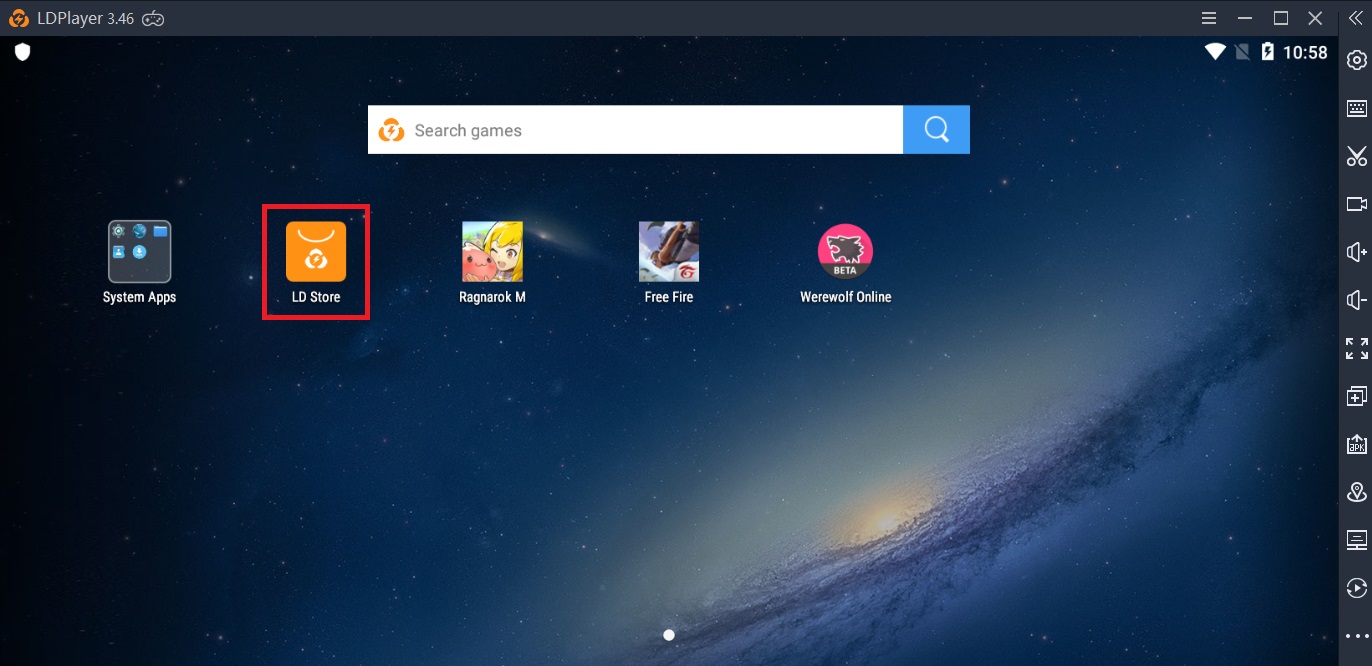Install an APK file
The image size is (1372, 666).
(1357, 443)
